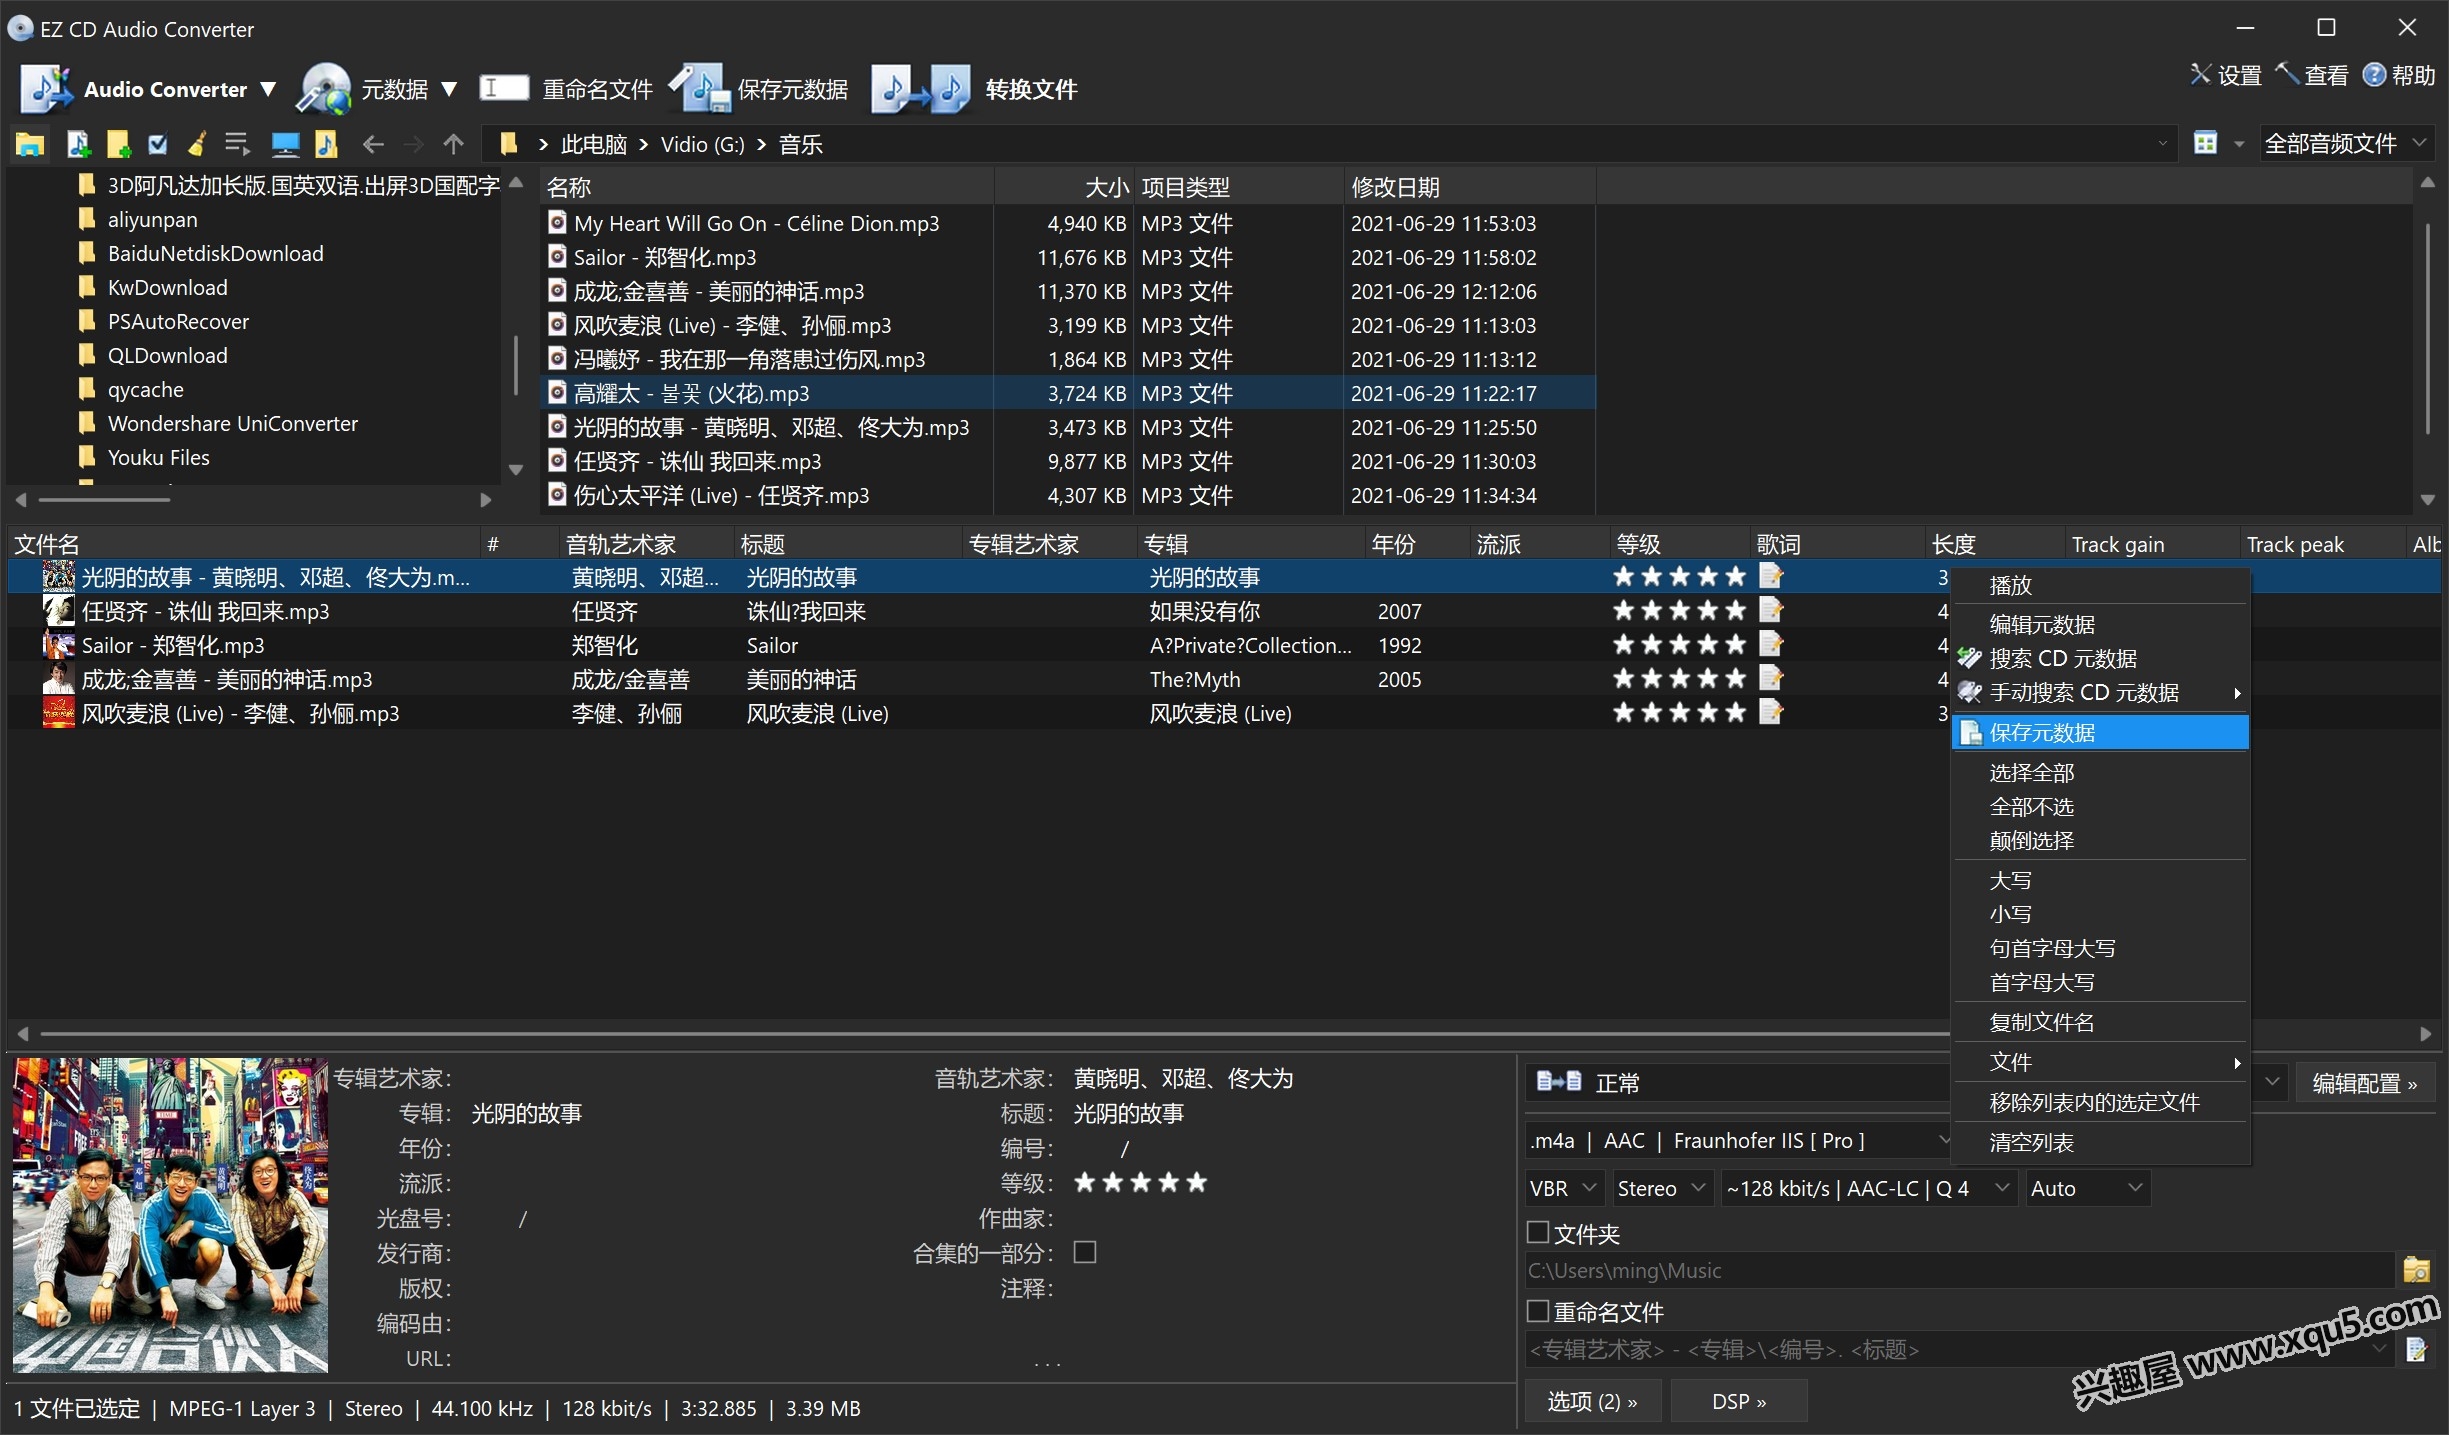Viewport: 2449px width, 1435px height.
Task: Open the ~128 kbit/s AAC-LC quality dropdown
Action: [1867, 1188]
